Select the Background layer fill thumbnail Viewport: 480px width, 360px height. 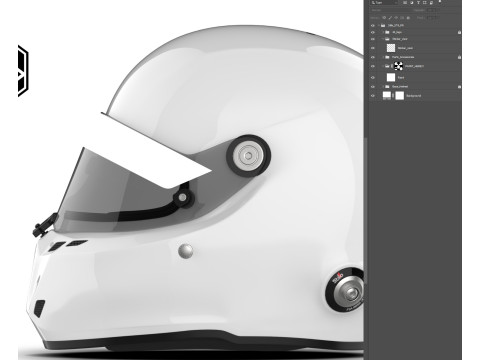tap(387, 95)
